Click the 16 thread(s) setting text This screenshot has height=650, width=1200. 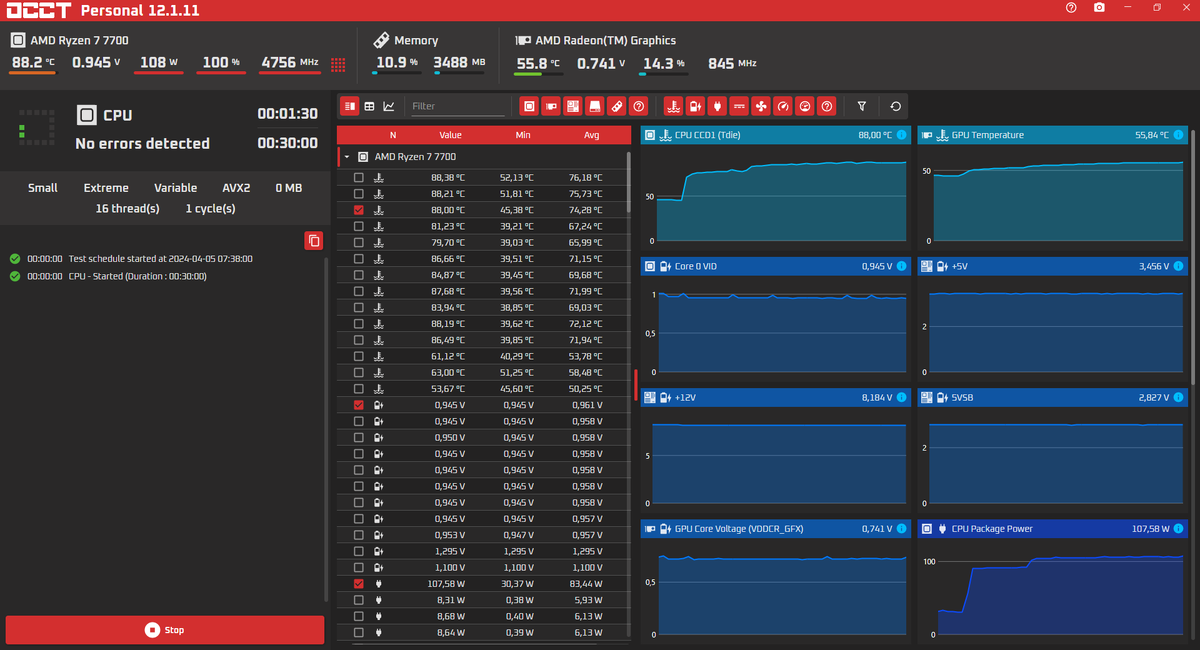coord(127,209)
